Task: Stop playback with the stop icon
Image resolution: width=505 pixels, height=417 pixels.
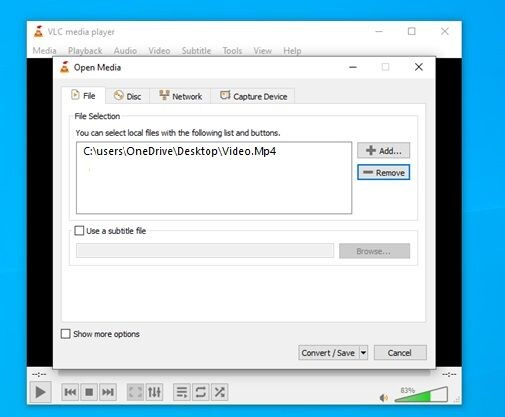Action: (89, 392)
